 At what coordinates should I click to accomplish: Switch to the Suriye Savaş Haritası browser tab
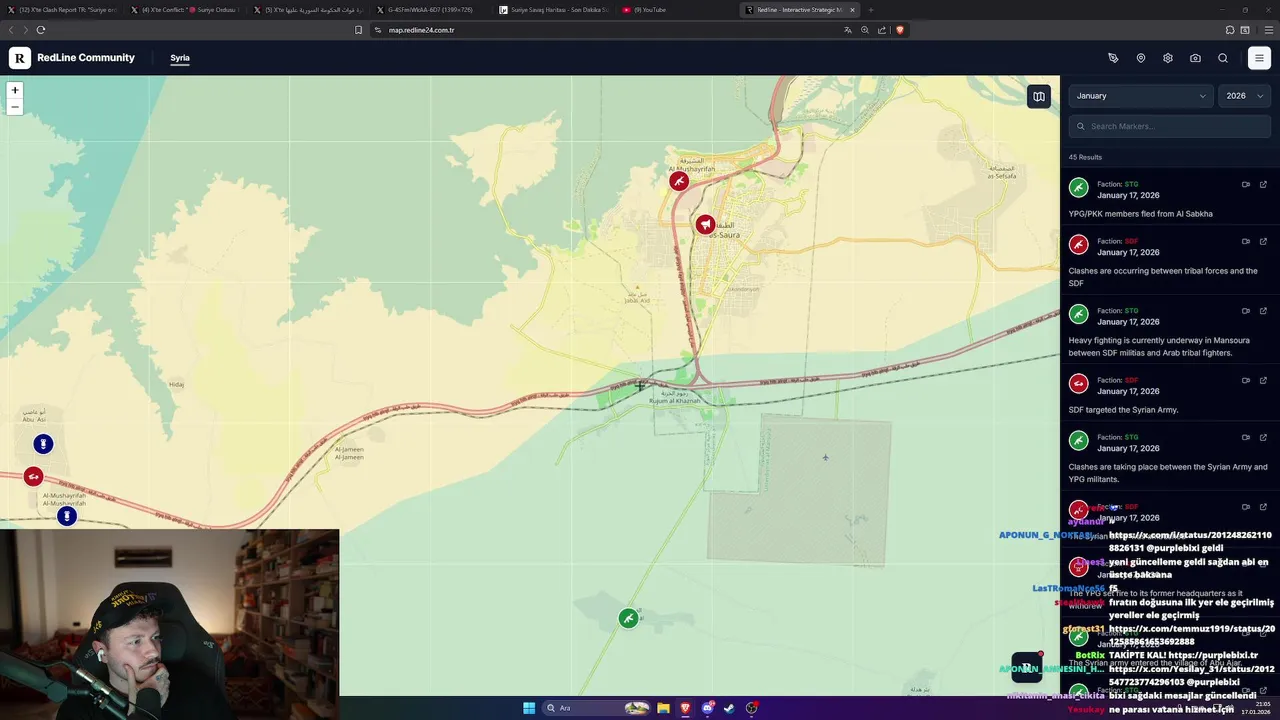pyautogui.click(x=555, y=10)
